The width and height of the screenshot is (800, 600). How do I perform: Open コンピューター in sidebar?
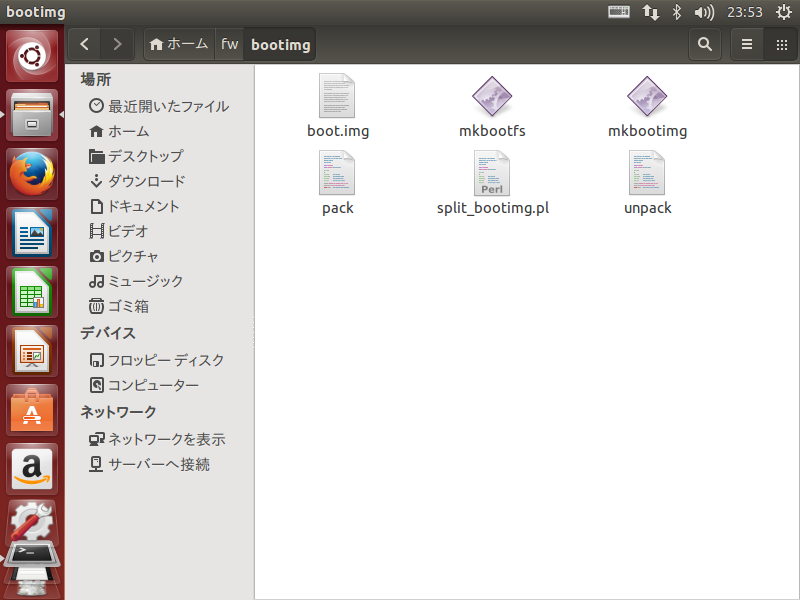(x=159, y=385)
